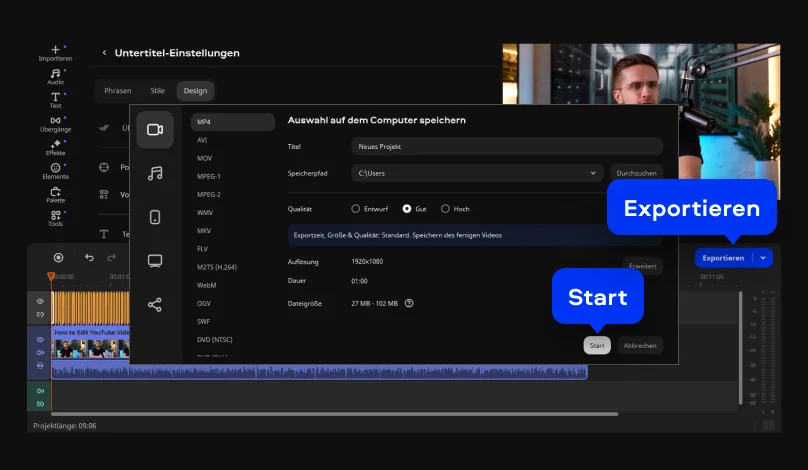Choose the MOV format from the list
808x470 pixels.
(204, 158)
